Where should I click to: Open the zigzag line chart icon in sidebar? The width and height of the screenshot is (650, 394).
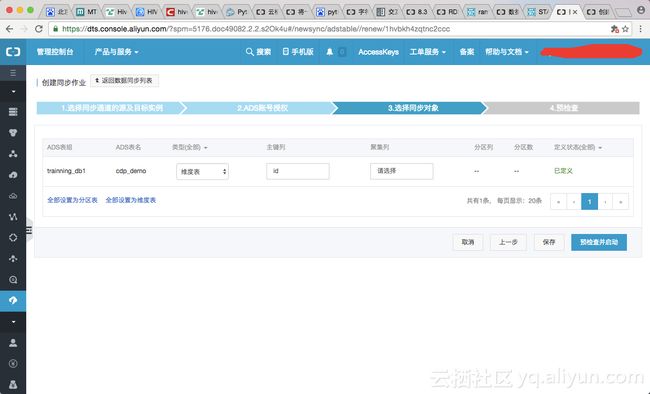point(13,217)
